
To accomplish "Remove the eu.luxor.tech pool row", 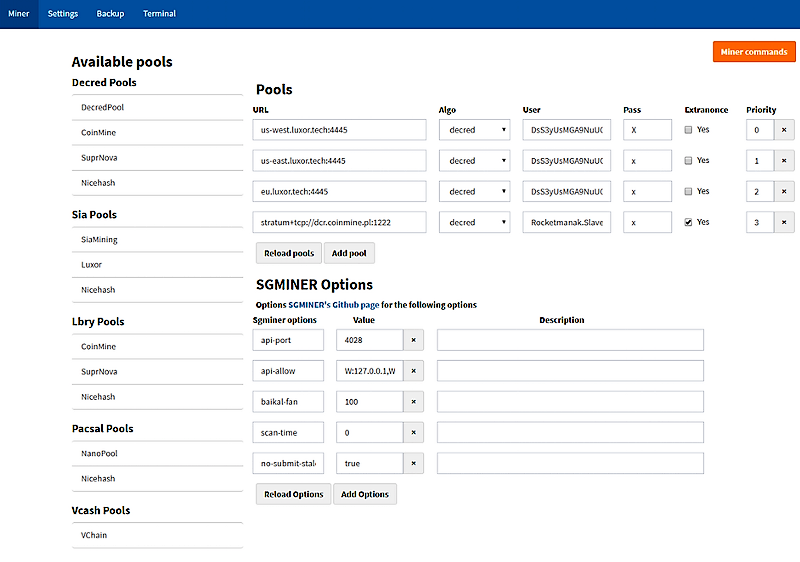I will click(784, 192).
